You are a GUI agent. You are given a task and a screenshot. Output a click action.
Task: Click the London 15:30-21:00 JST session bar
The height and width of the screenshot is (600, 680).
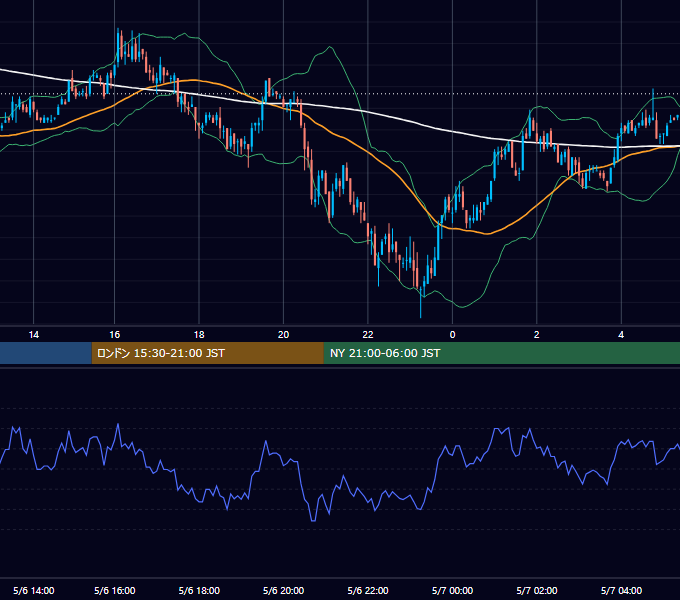pos(207,353)
